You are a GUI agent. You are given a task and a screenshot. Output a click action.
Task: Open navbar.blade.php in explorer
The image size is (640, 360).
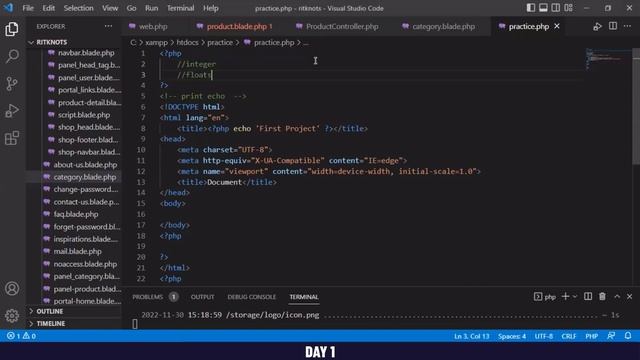(86, 53)
